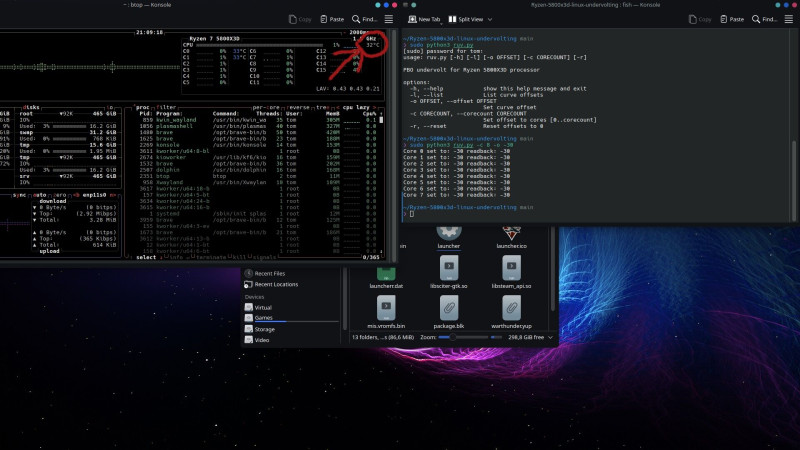This screenshot has height=450, width=800.
Task: Click Find in the btop Konsole toolbar
Action: 364,19
